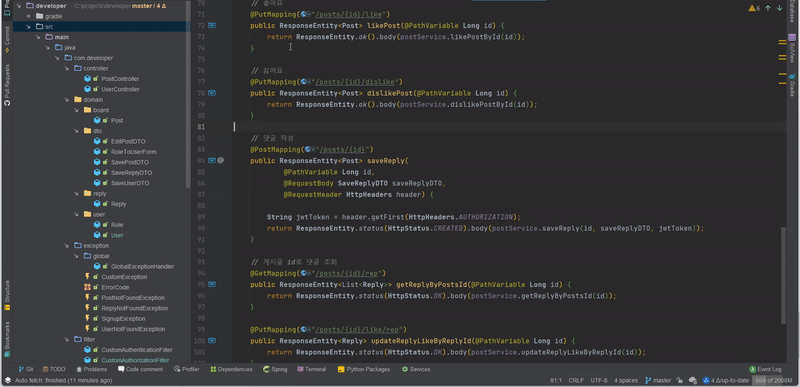This screenshot has width=800, height=387.
Task: Collapse the main folder
Action: click(38, 37)
